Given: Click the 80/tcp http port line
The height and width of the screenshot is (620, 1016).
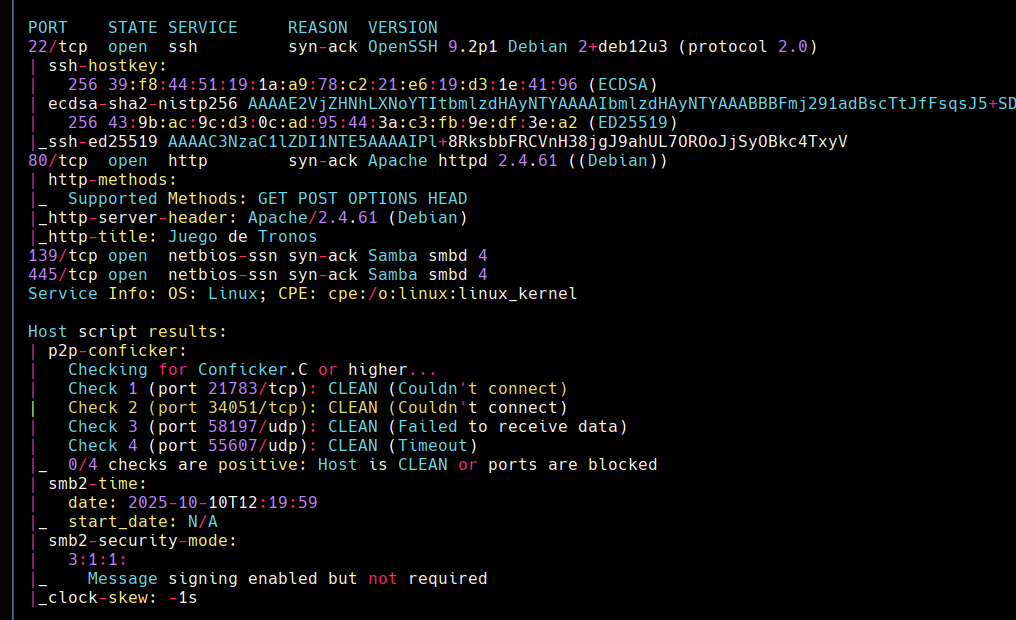Looking at the screenshot, I should [x=347, y=161].
